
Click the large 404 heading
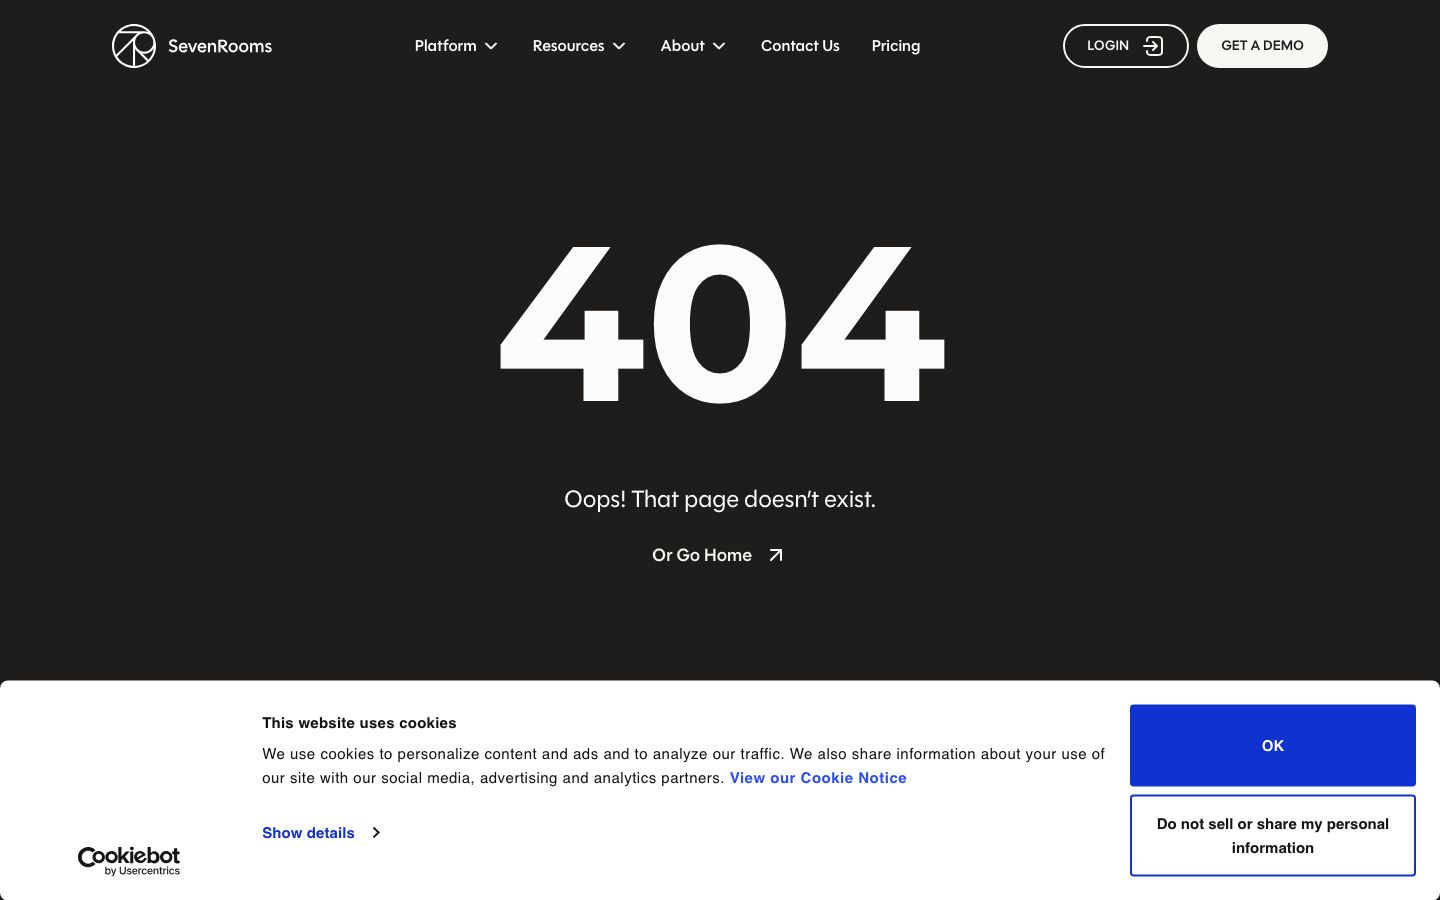point(721,324)
